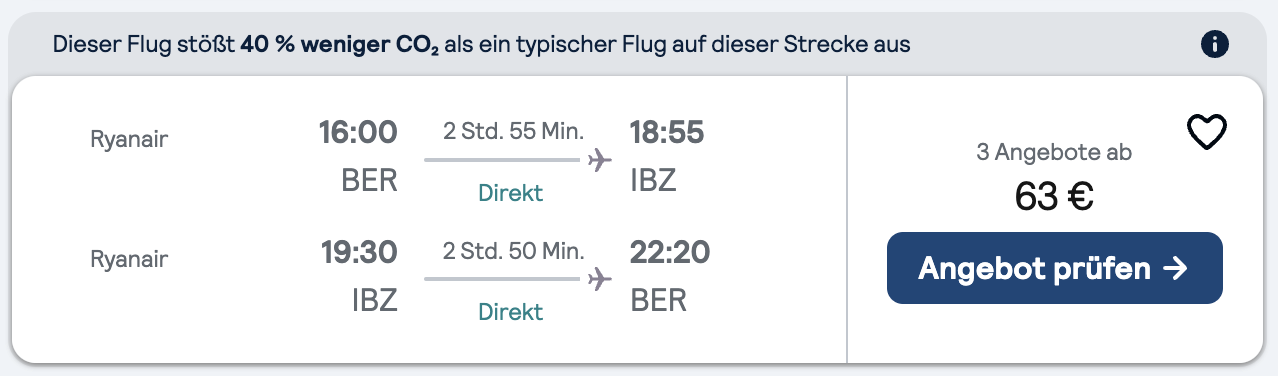Click the 16:00 departure time
The width and height of the screenshot is (1278, 376).
coord(358,132)
